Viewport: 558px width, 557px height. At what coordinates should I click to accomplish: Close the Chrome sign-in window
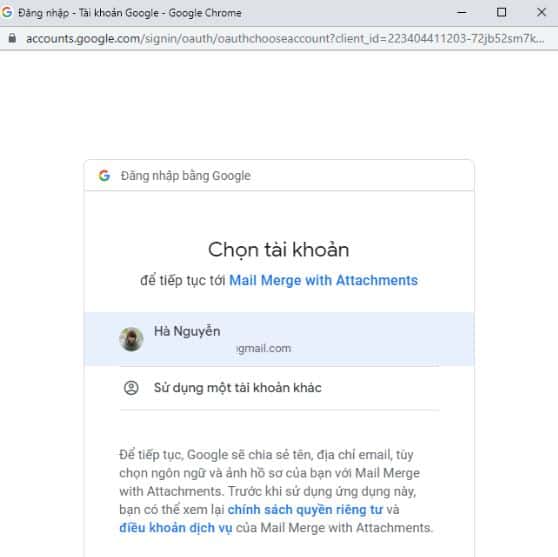pyautogui.click(x=541, y=12)
